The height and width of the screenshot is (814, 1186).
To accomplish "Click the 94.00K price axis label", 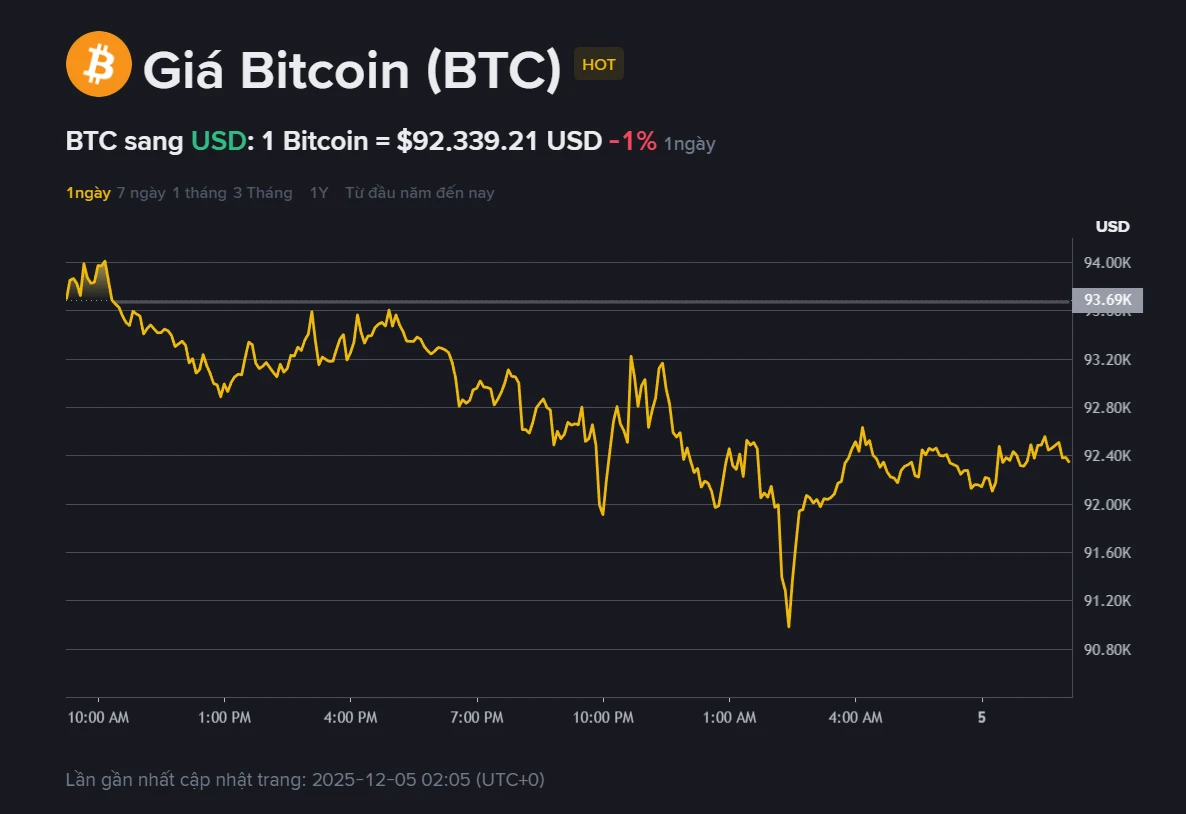I will pos(1107,262).
